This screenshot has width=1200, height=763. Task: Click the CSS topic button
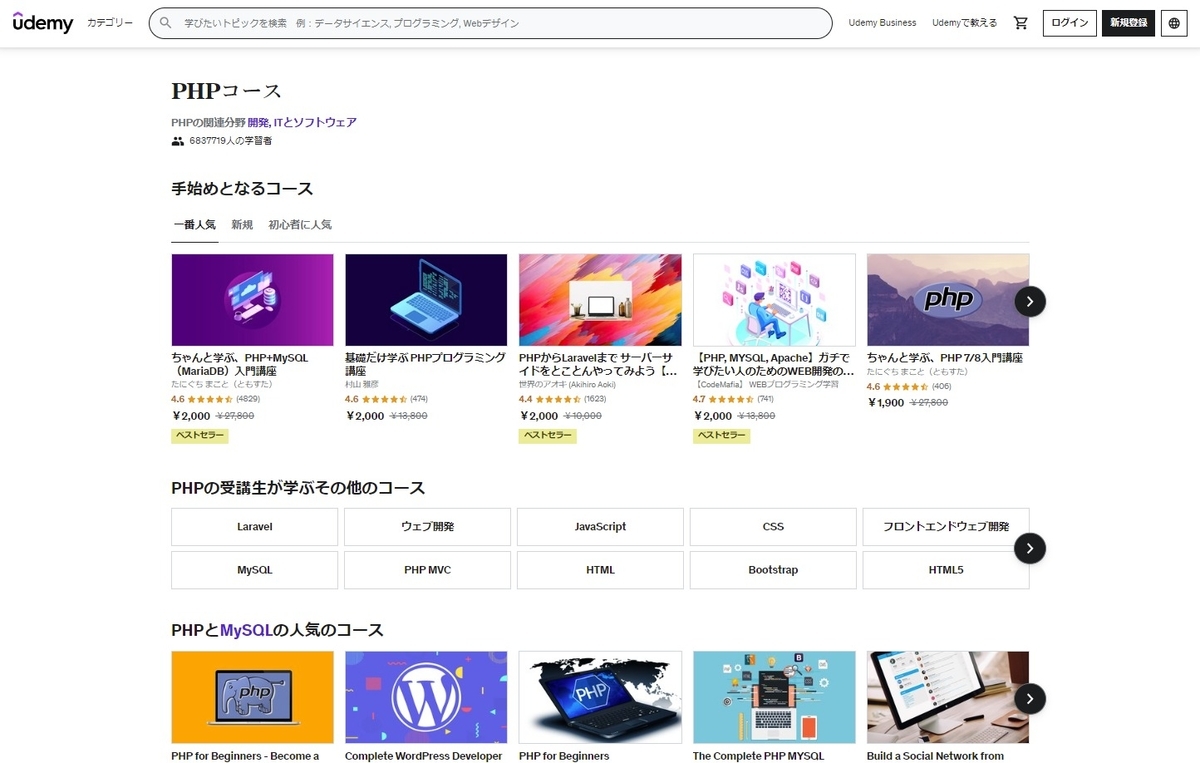point(773,526)
